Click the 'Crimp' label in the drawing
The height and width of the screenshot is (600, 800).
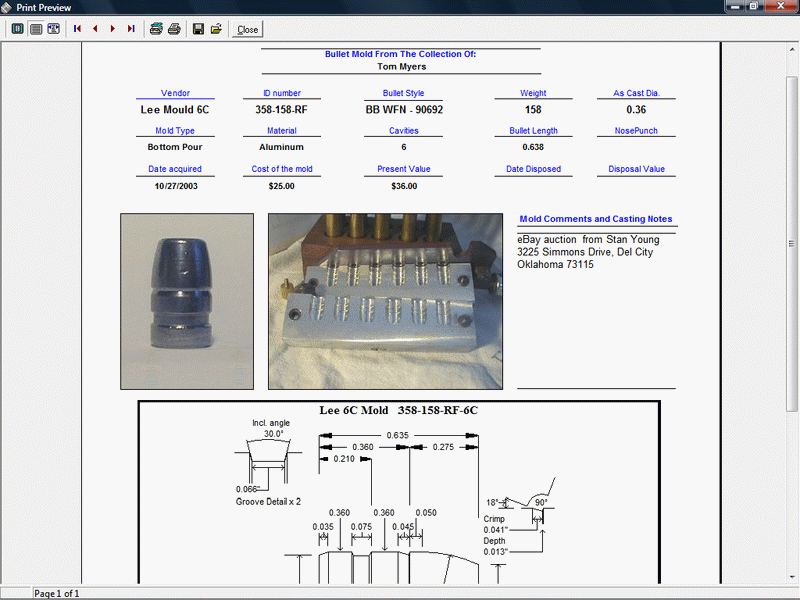point(494,519)
